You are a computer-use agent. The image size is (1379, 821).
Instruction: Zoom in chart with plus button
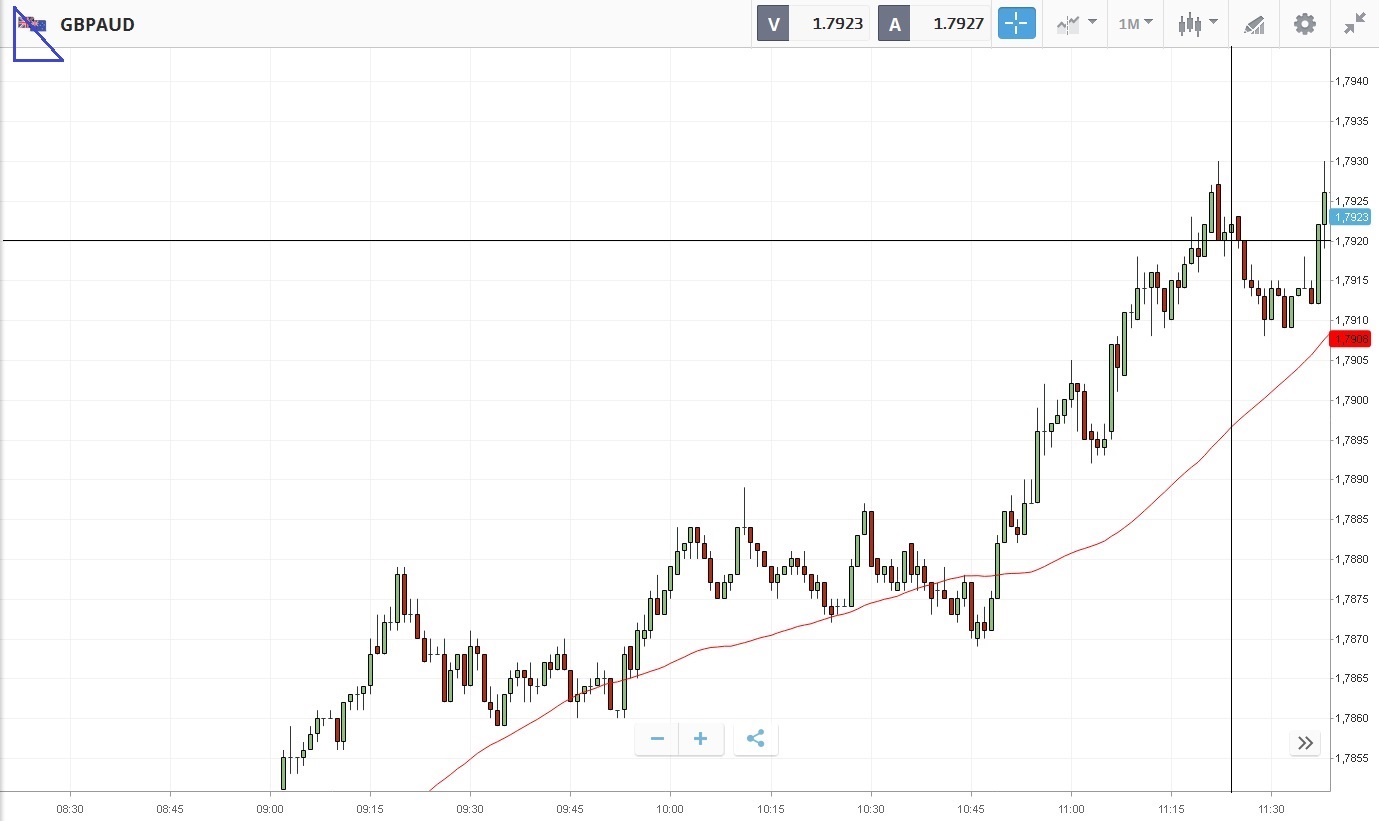[x=701, y=739]
